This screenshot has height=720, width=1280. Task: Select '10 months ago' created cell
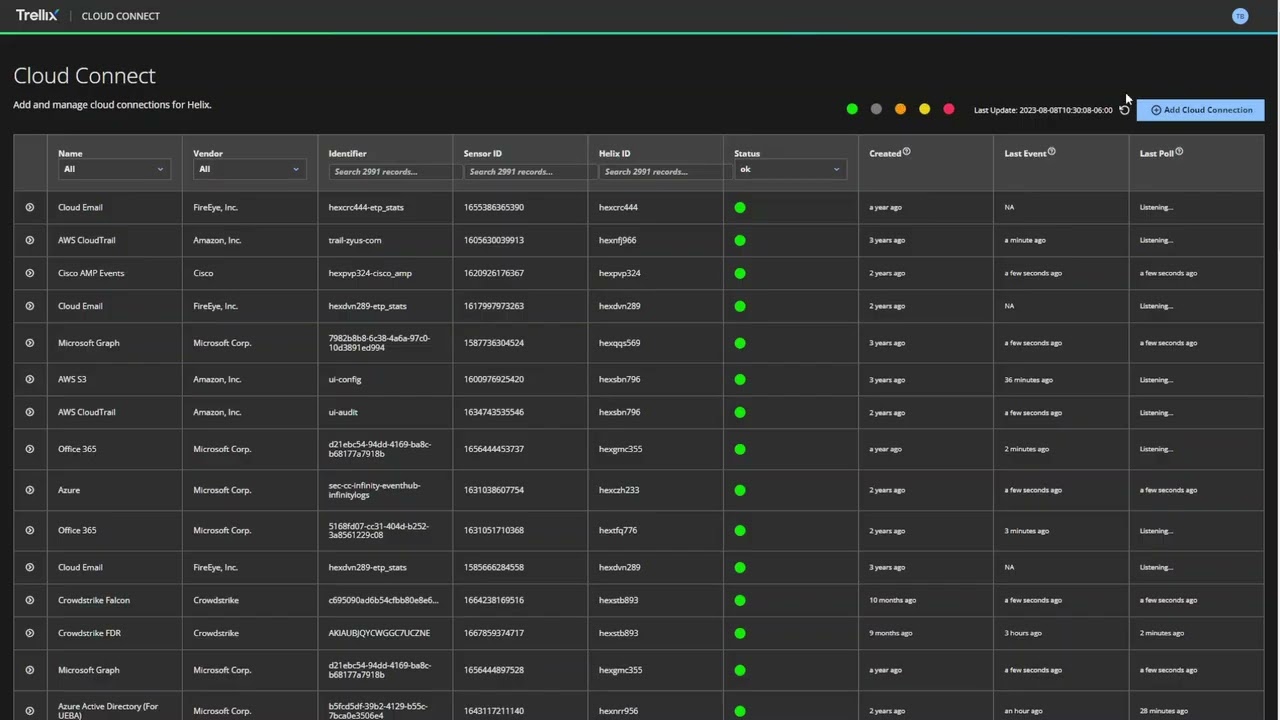tap(893, 600)
